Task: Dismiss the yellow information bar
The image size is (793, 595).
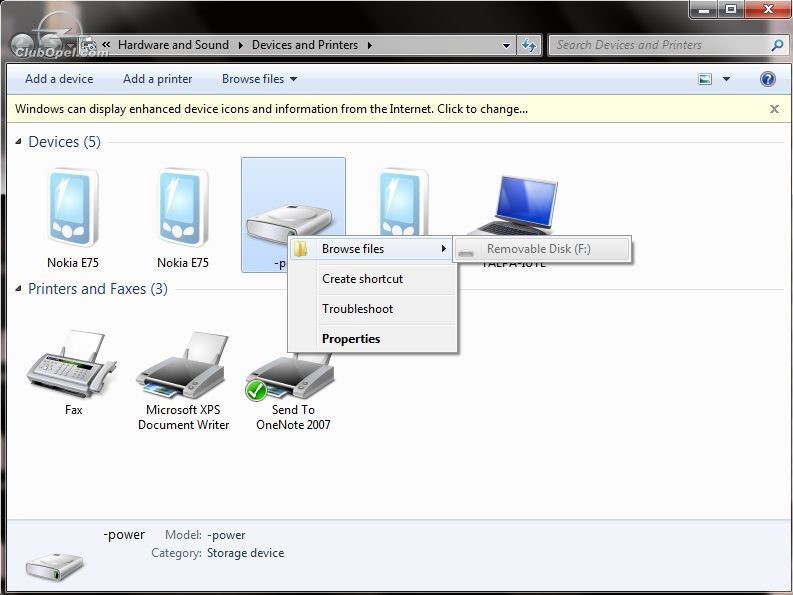Action: [x=774, y=109]
